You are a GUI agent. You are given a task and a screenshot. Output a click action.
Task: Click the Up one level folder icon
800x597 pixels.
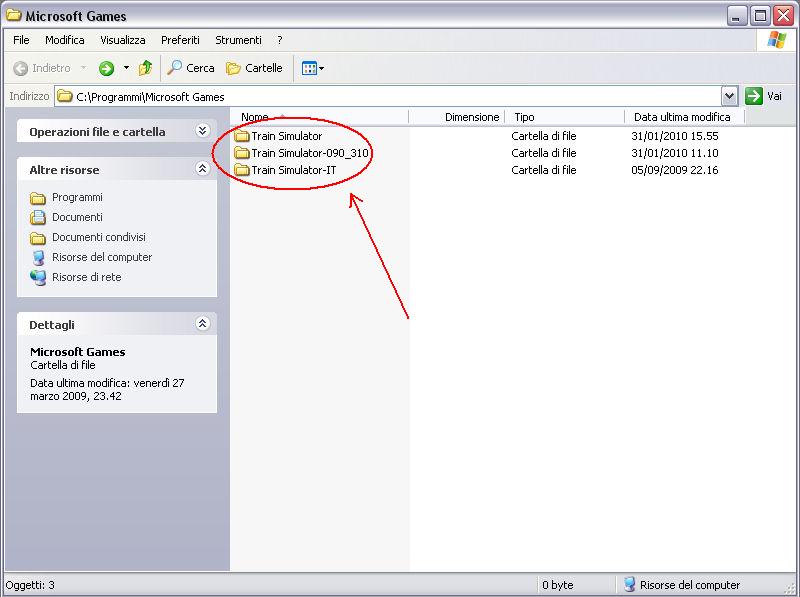(x=145, y=68)
